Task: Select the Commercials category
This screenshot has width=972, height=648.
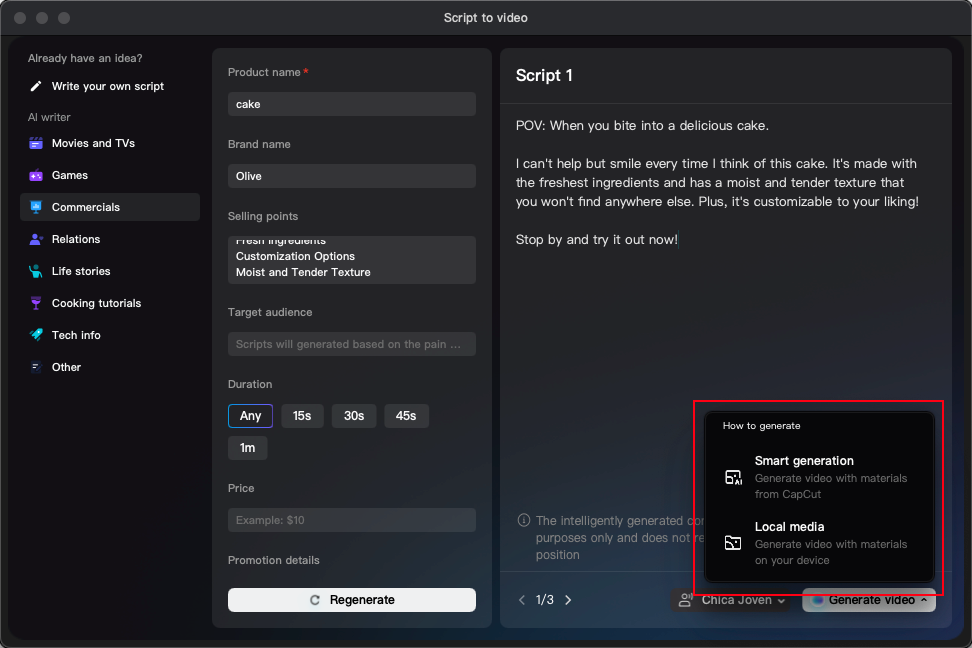Action: click(110, 207)
